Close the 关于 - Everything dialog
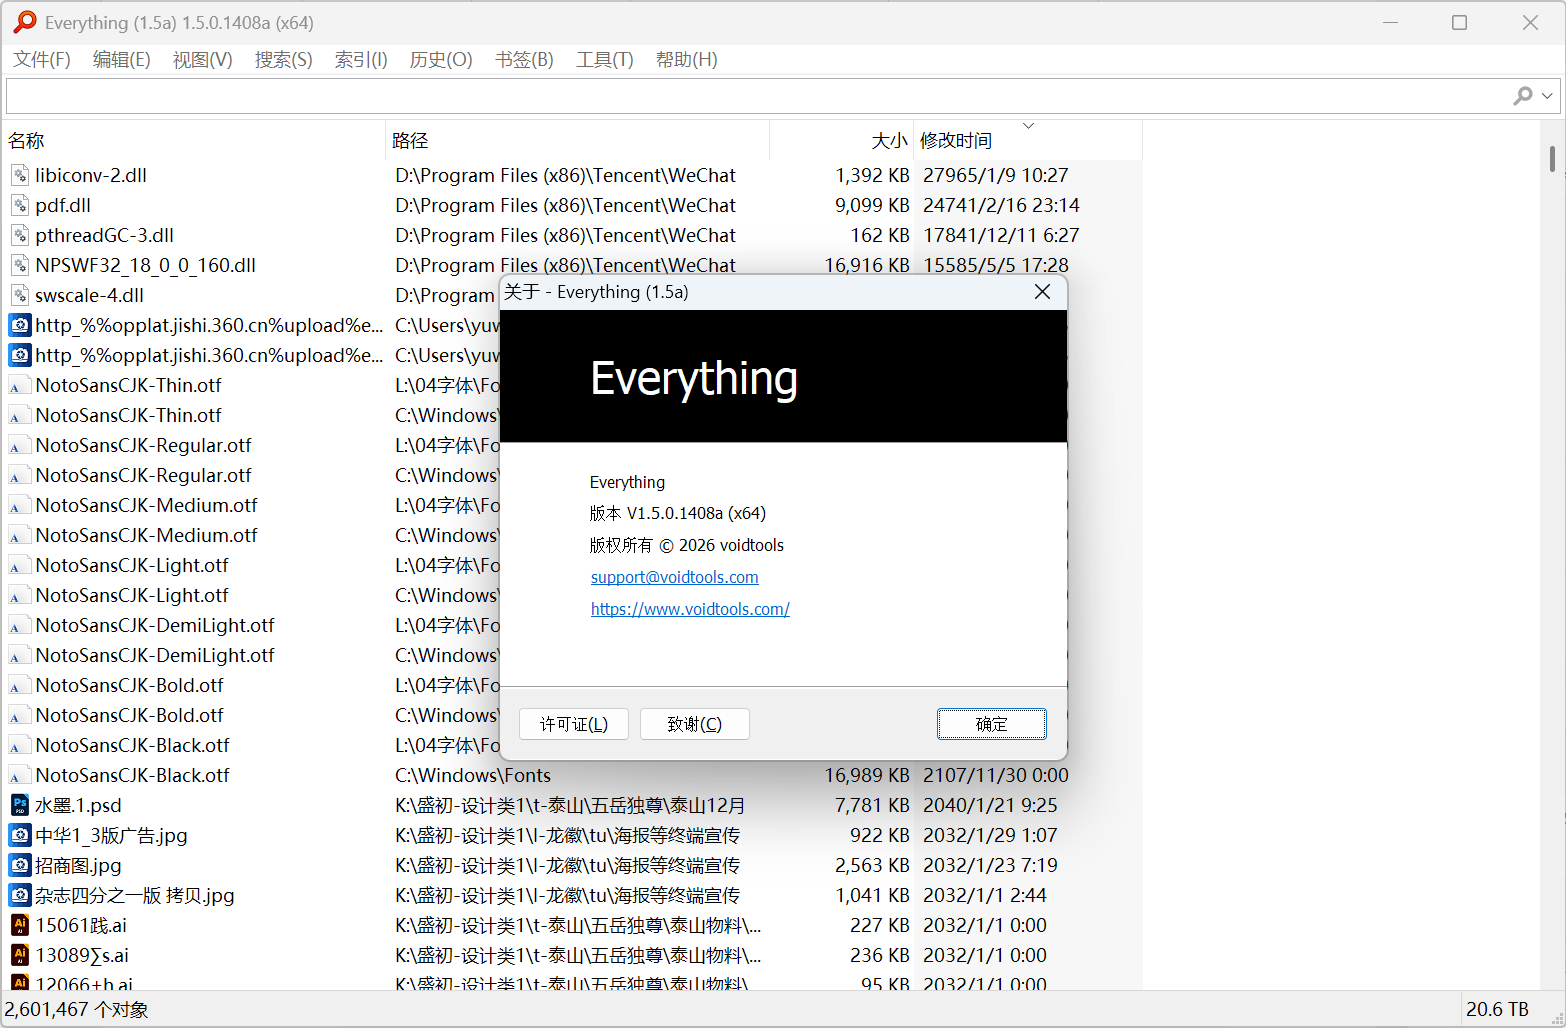Image resolution: width=1566 pixels, height=1028 pixels. 1042,292
